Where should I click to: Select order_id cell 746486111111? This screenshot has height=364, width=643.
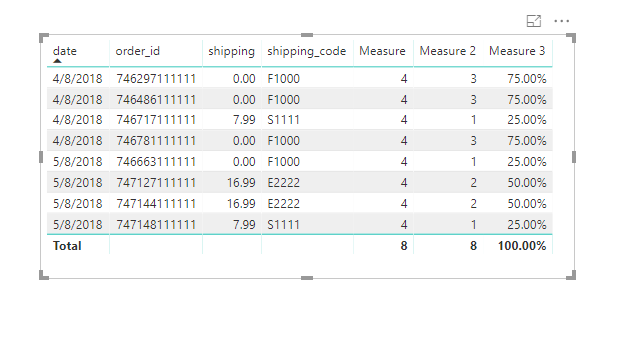pos(156,99)
